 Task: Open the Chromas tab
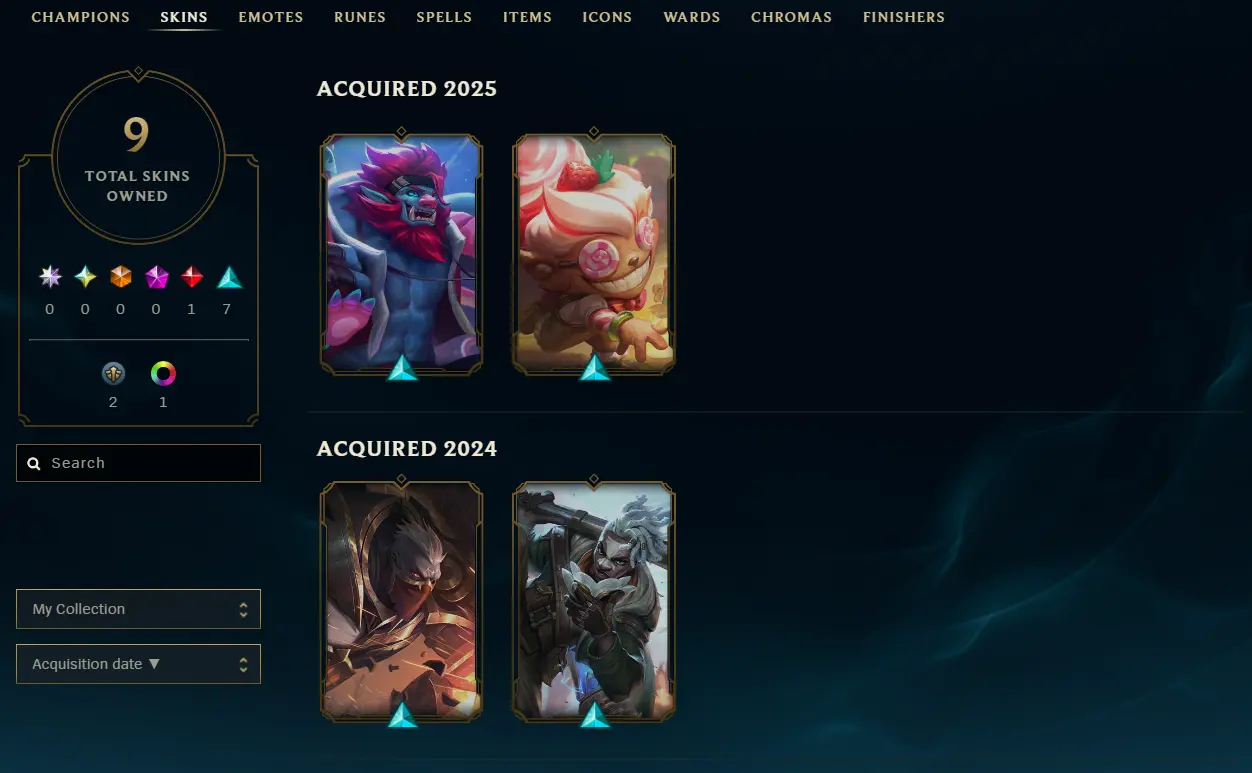pyautogui.click(x=791, y=17)
